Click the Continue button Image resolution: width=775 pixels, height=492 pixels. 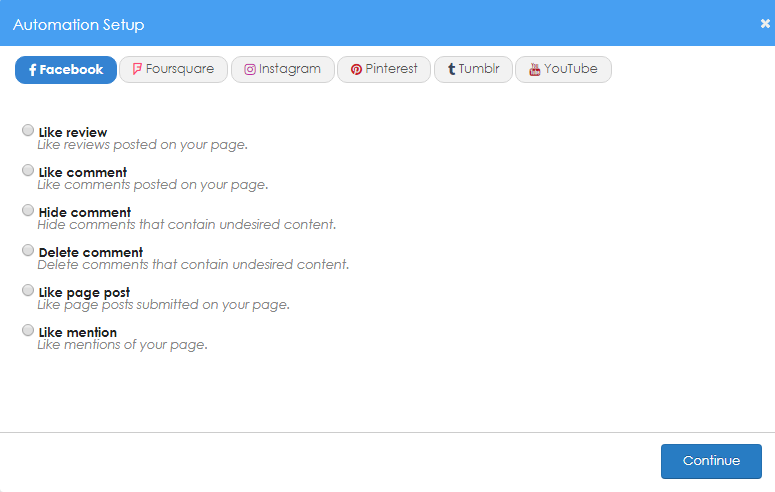(711, 461)
